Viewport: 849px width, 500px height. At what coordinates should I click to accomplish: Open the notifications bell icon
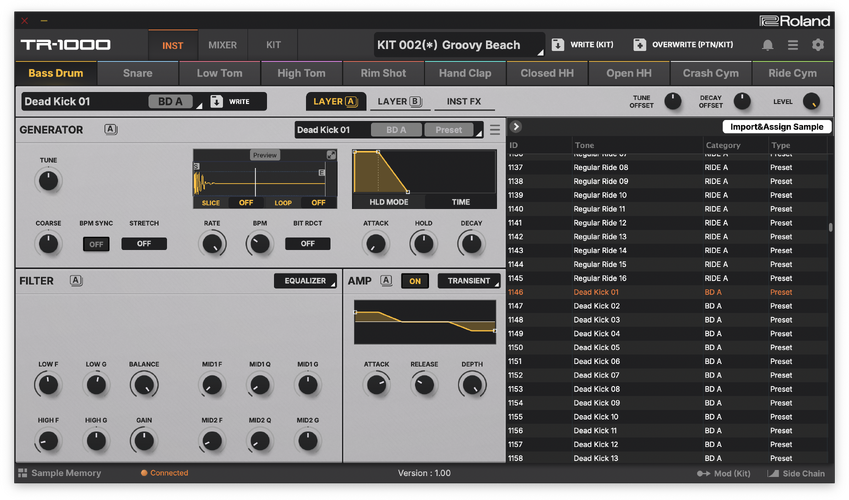click(768, 45)
